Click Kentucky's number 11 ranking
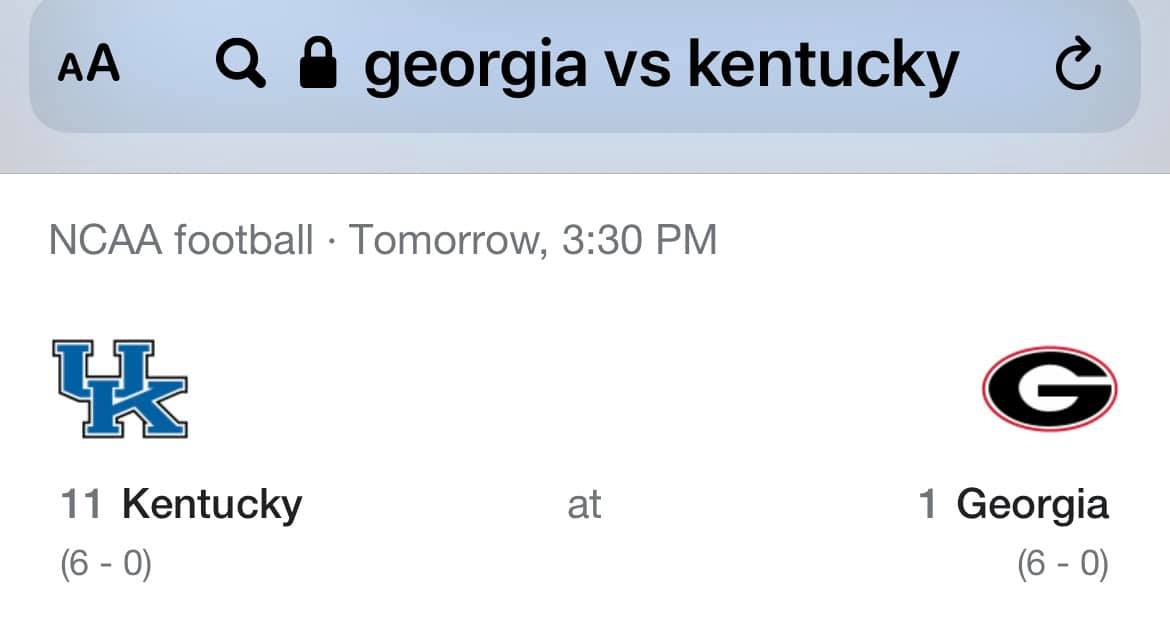The width and height of the screenshot is (1170, 636). (81, 504)
